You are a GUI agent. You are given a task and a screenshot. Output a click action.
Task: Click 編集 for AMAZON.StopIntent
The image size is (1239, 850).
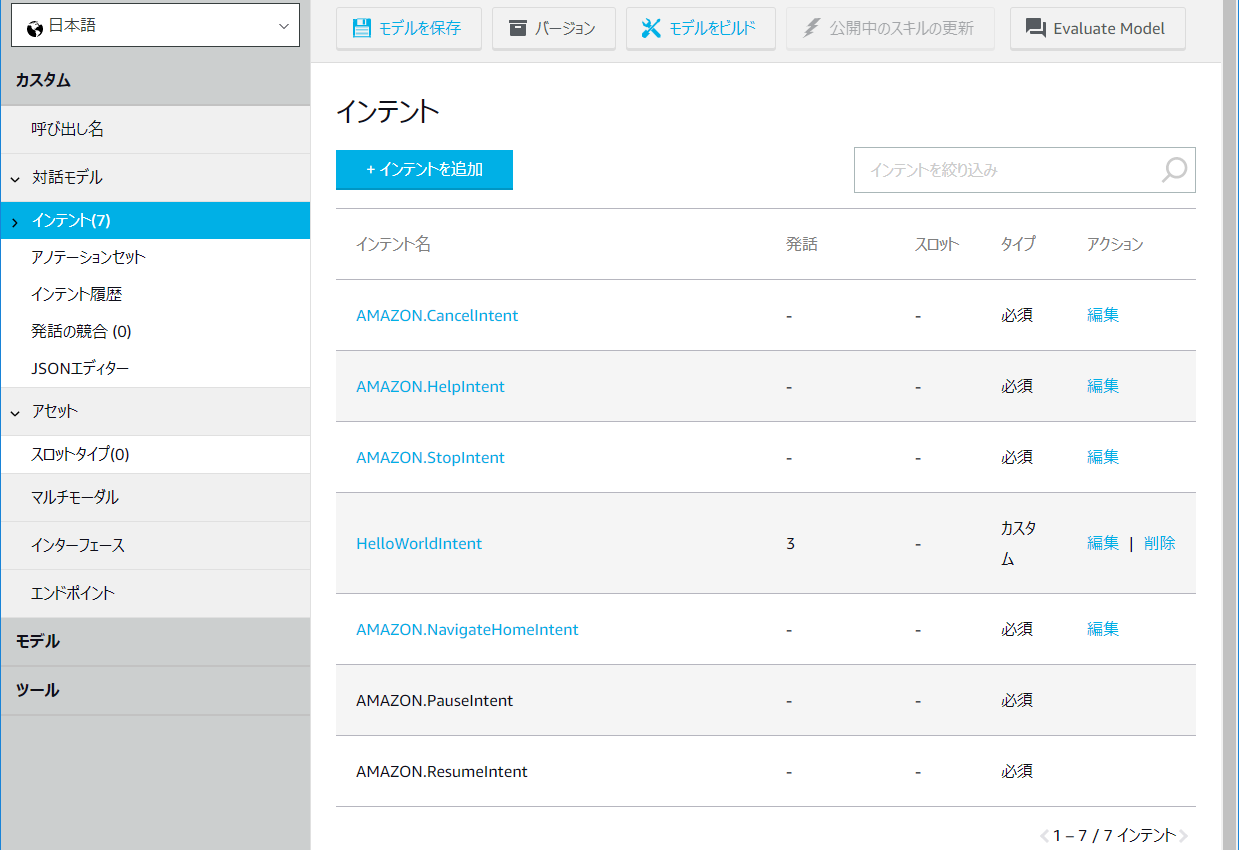pyautogui.click(x=1103, y=456)
